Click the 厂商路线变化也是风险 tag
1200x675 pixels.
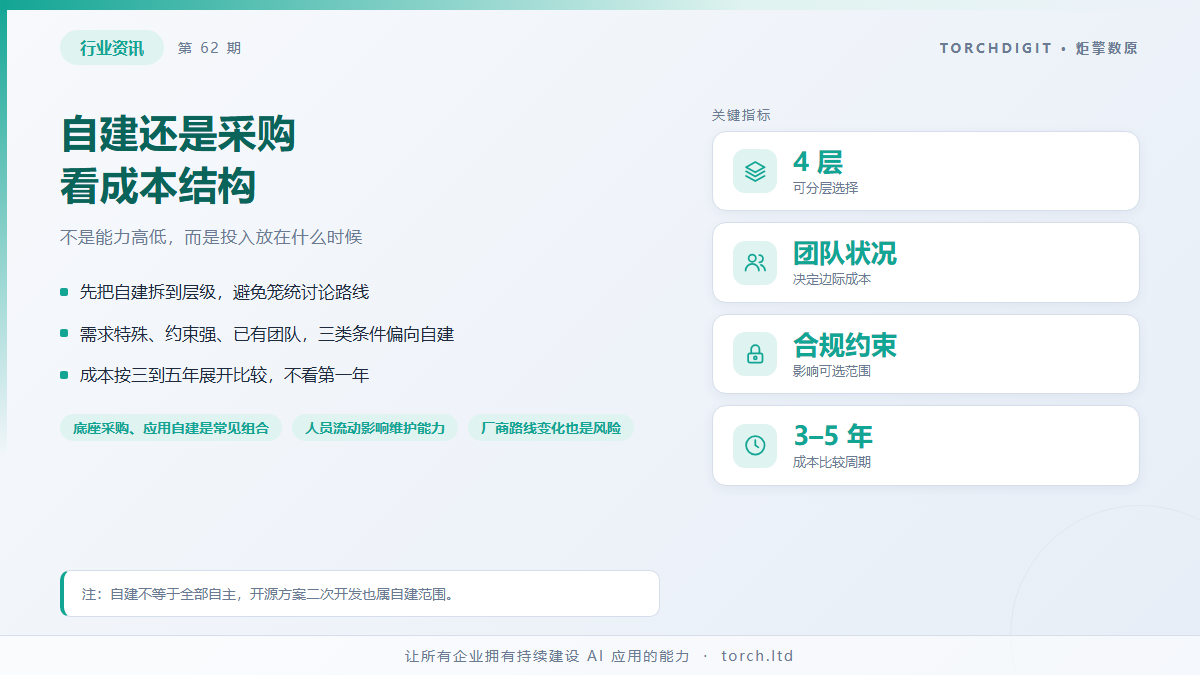point(551,428)
